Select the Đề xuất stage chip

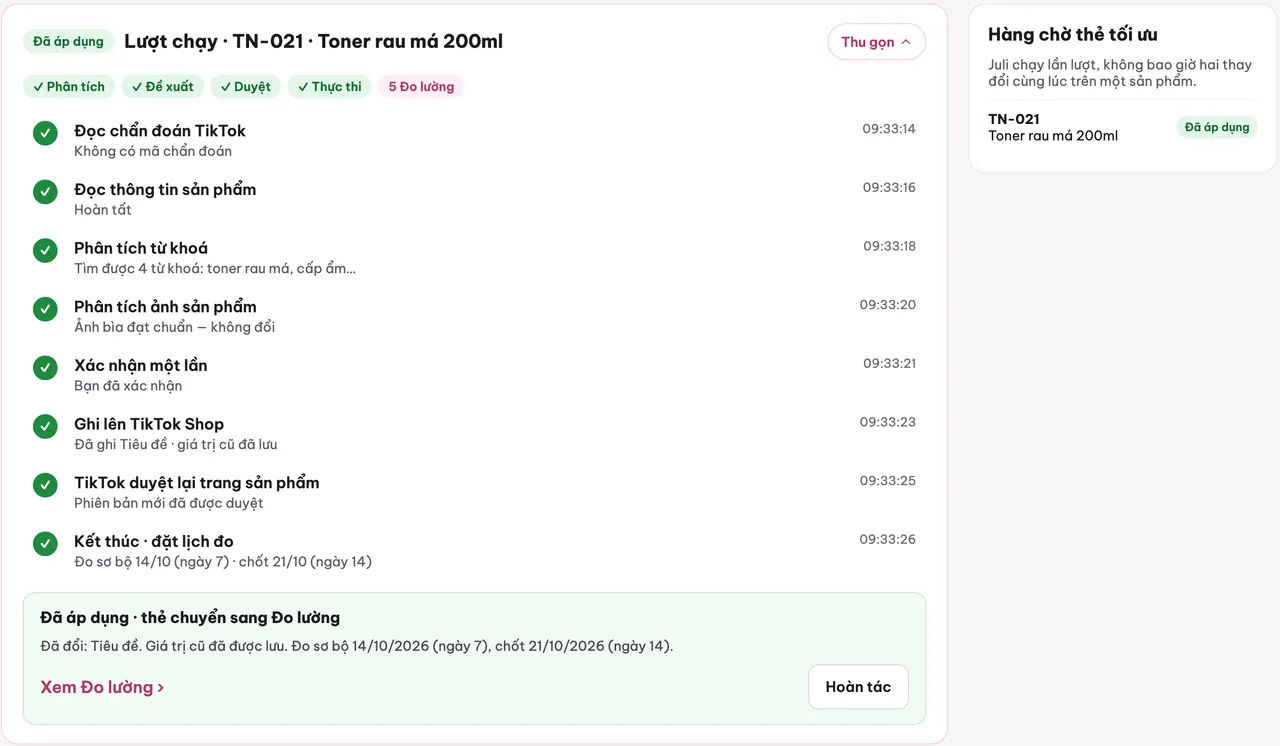point(163,87)
